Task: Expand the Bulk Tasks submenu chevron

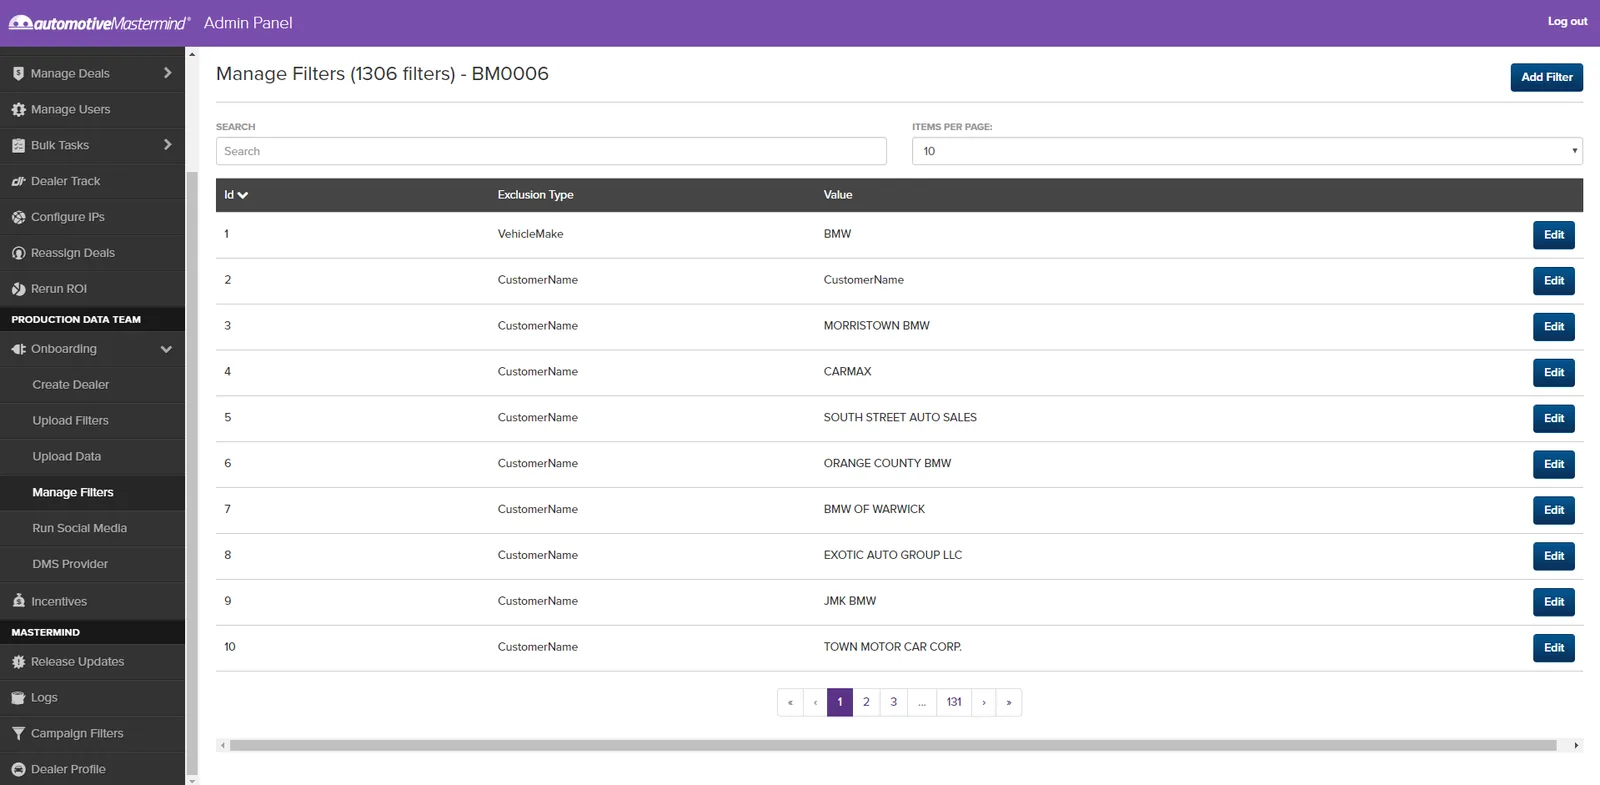Action: pyautogui.click(x=167, y=145)
